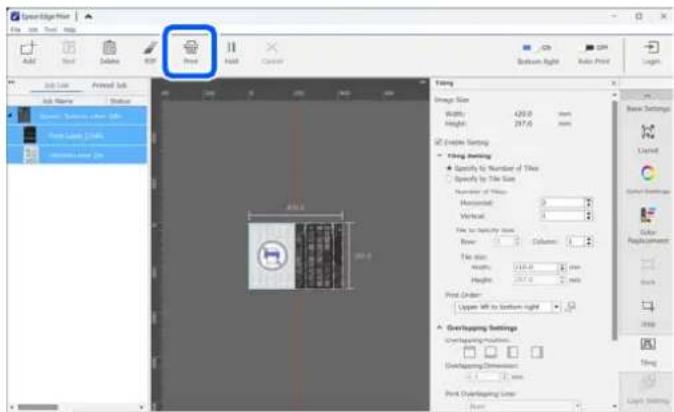Switch to the Job List tab
This screenshot has width=674, height=412.
[56, 85]
